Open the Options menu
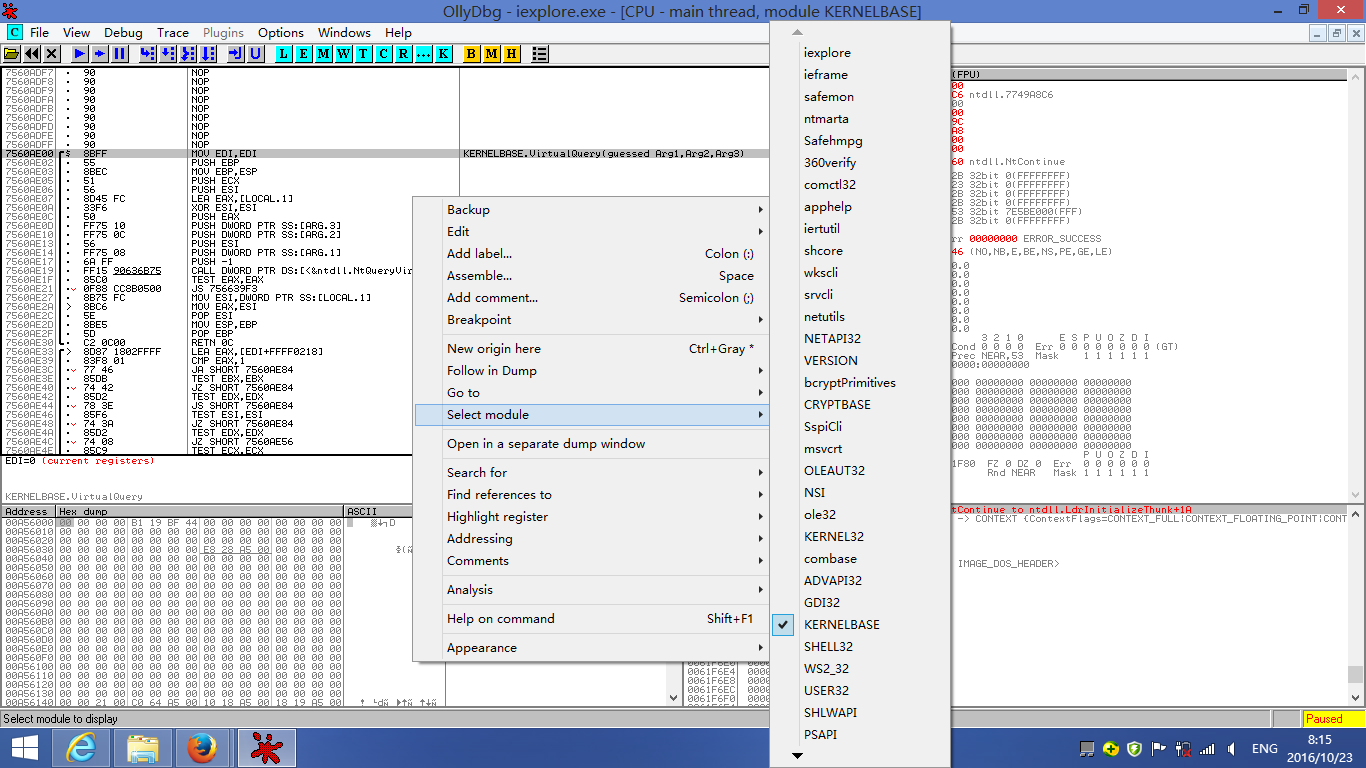Image resolution: width=1366 pixels, height=768 pixels. click(x=281, y=33)
